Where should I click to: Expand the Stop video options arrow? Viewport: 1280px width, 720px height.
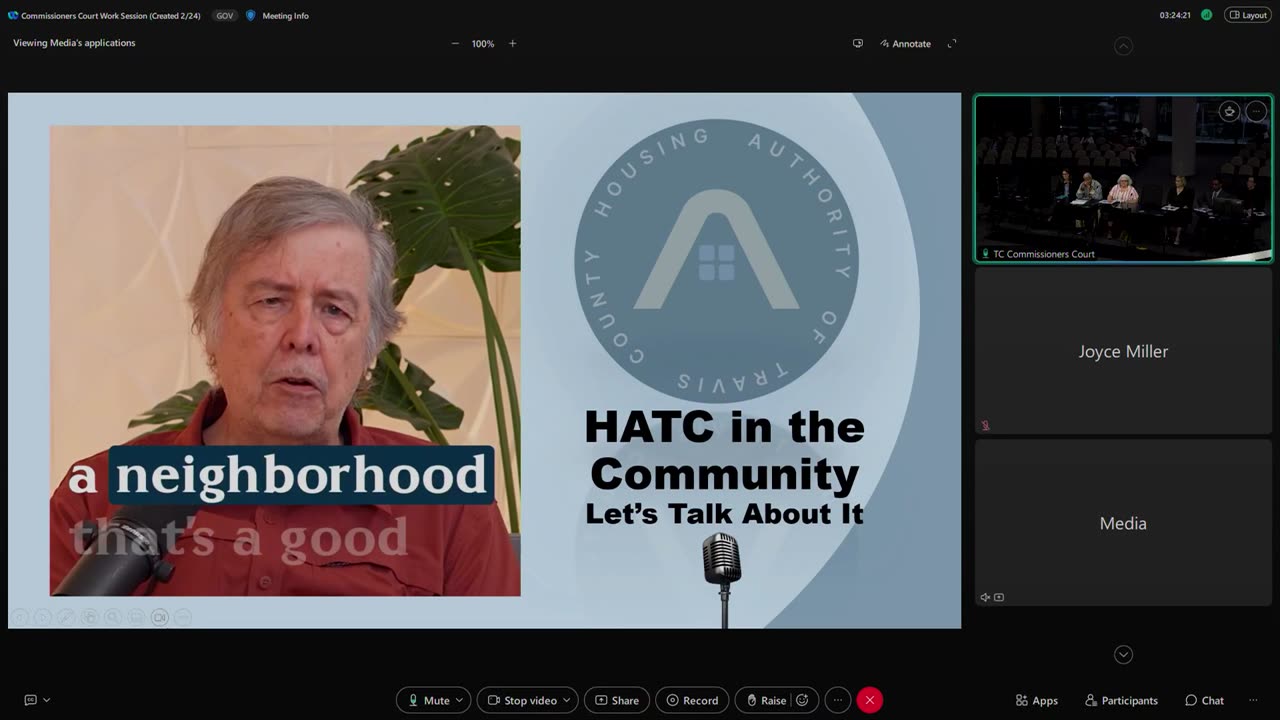pos(568,700)
